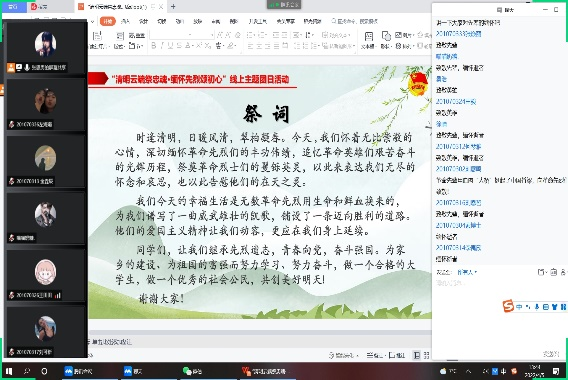Click the highlighter pen icon
568x380 pixels.
pyautogui.click(x=231, y=46)
